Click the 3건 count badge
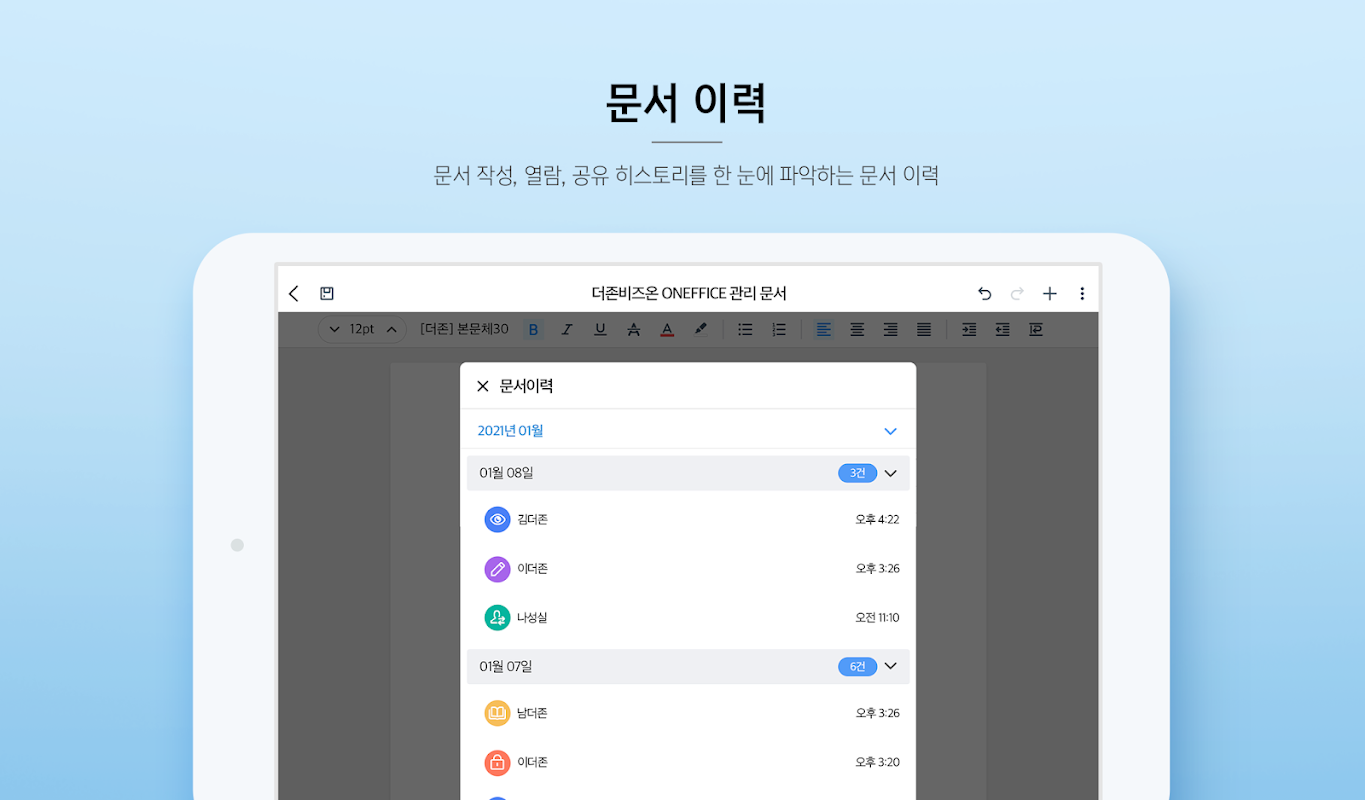Image resolution: width=1365 pixels, height=800 pixels. pyautogui.click(x=857, y=473)
